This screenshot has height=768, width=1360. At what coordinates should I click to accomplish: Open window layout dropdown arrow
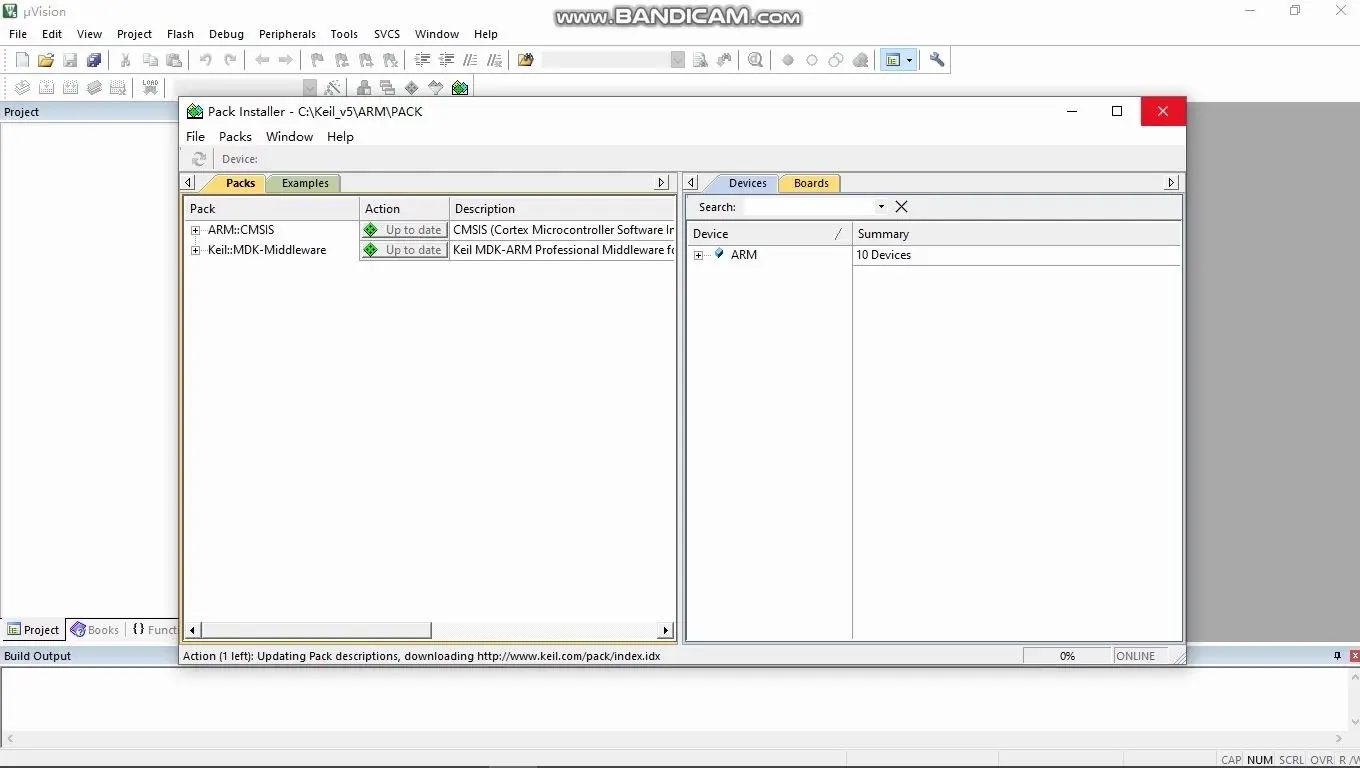pos(909,60)
